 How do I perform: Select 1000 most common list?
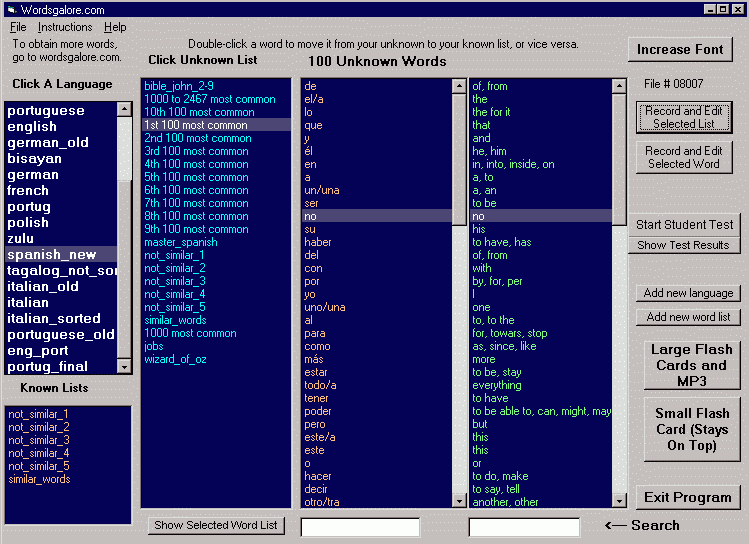[x=216, y=333]
